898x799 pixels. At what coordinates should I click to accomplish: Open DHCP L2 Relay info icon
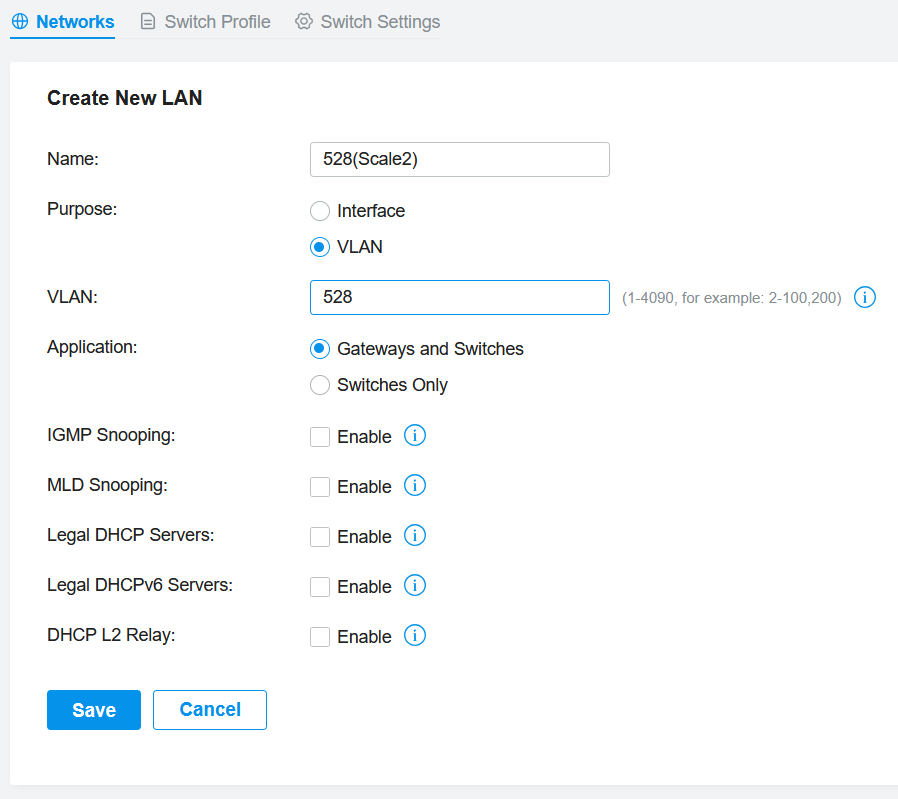click(415, 635)
